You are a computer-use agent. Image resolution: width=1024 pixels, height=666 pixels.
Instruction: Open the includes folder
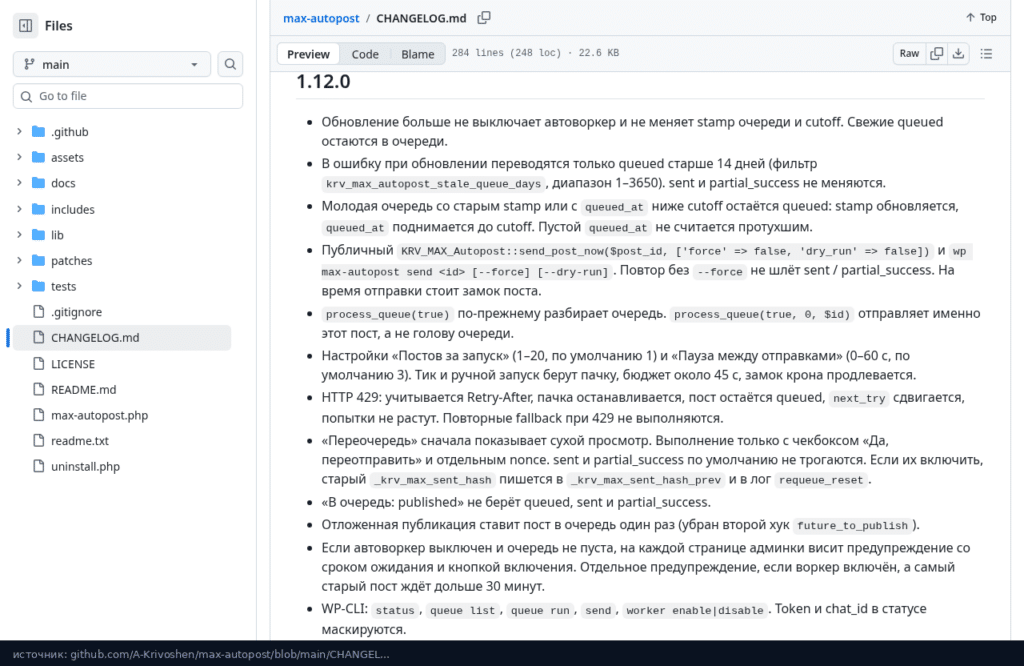(x=72, y=209)
